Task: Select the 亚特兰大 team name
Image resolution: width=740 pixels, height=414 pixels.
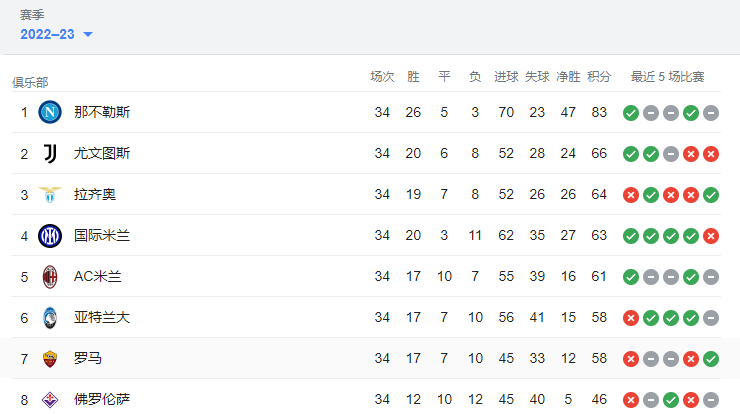Action: coord(102,318)
